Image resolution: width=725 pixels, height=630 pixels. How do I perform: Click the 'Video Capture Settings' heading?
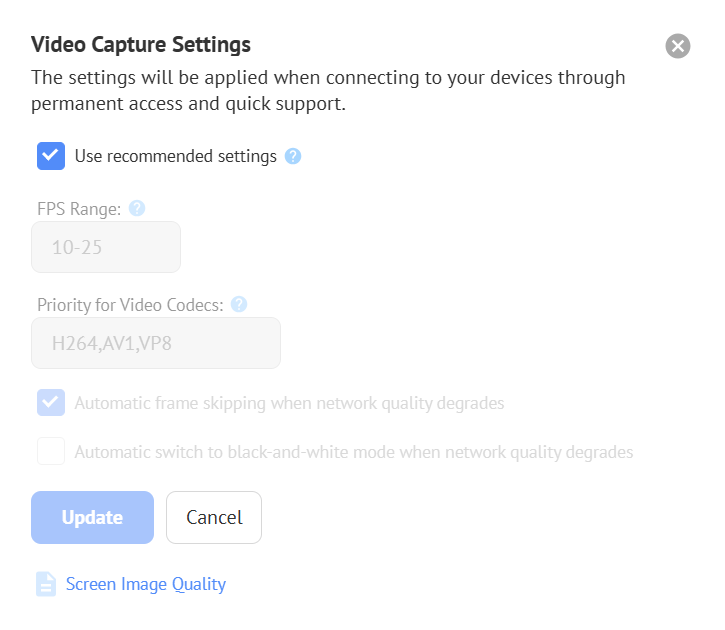(141, 45)
